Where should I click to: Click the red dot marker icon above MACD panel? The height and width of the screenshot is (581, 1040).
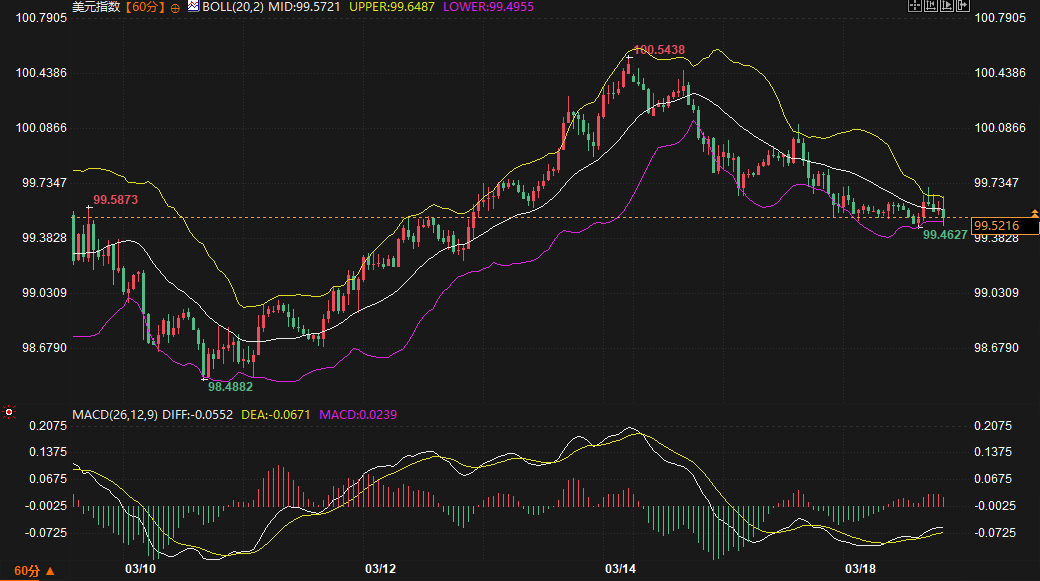pos(9,411)
